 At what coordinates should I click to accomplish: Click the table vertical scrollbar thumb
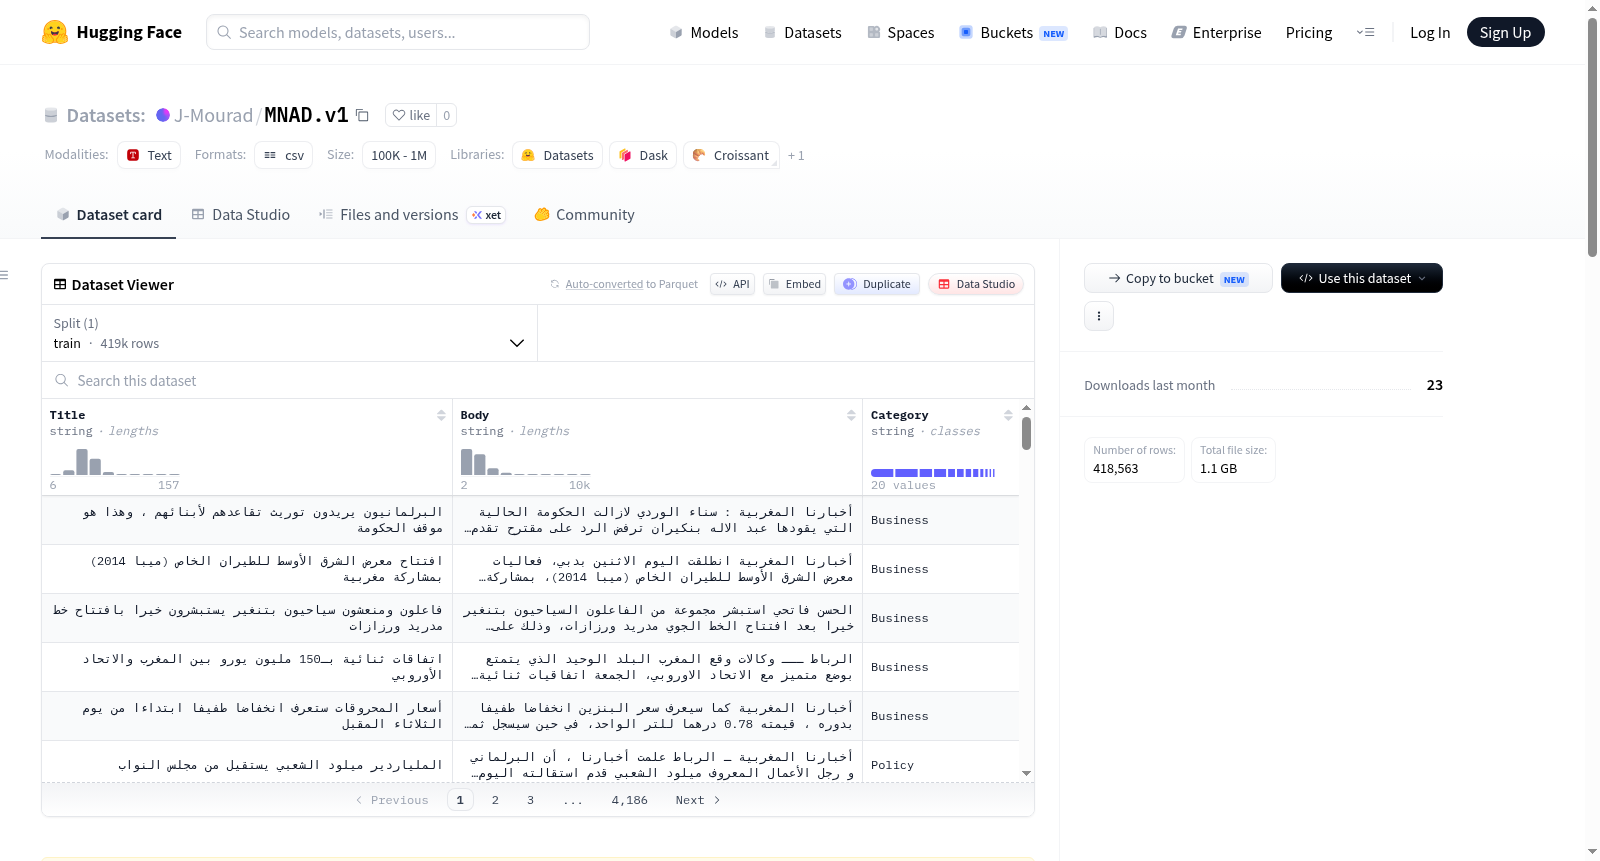point(1026,433)
